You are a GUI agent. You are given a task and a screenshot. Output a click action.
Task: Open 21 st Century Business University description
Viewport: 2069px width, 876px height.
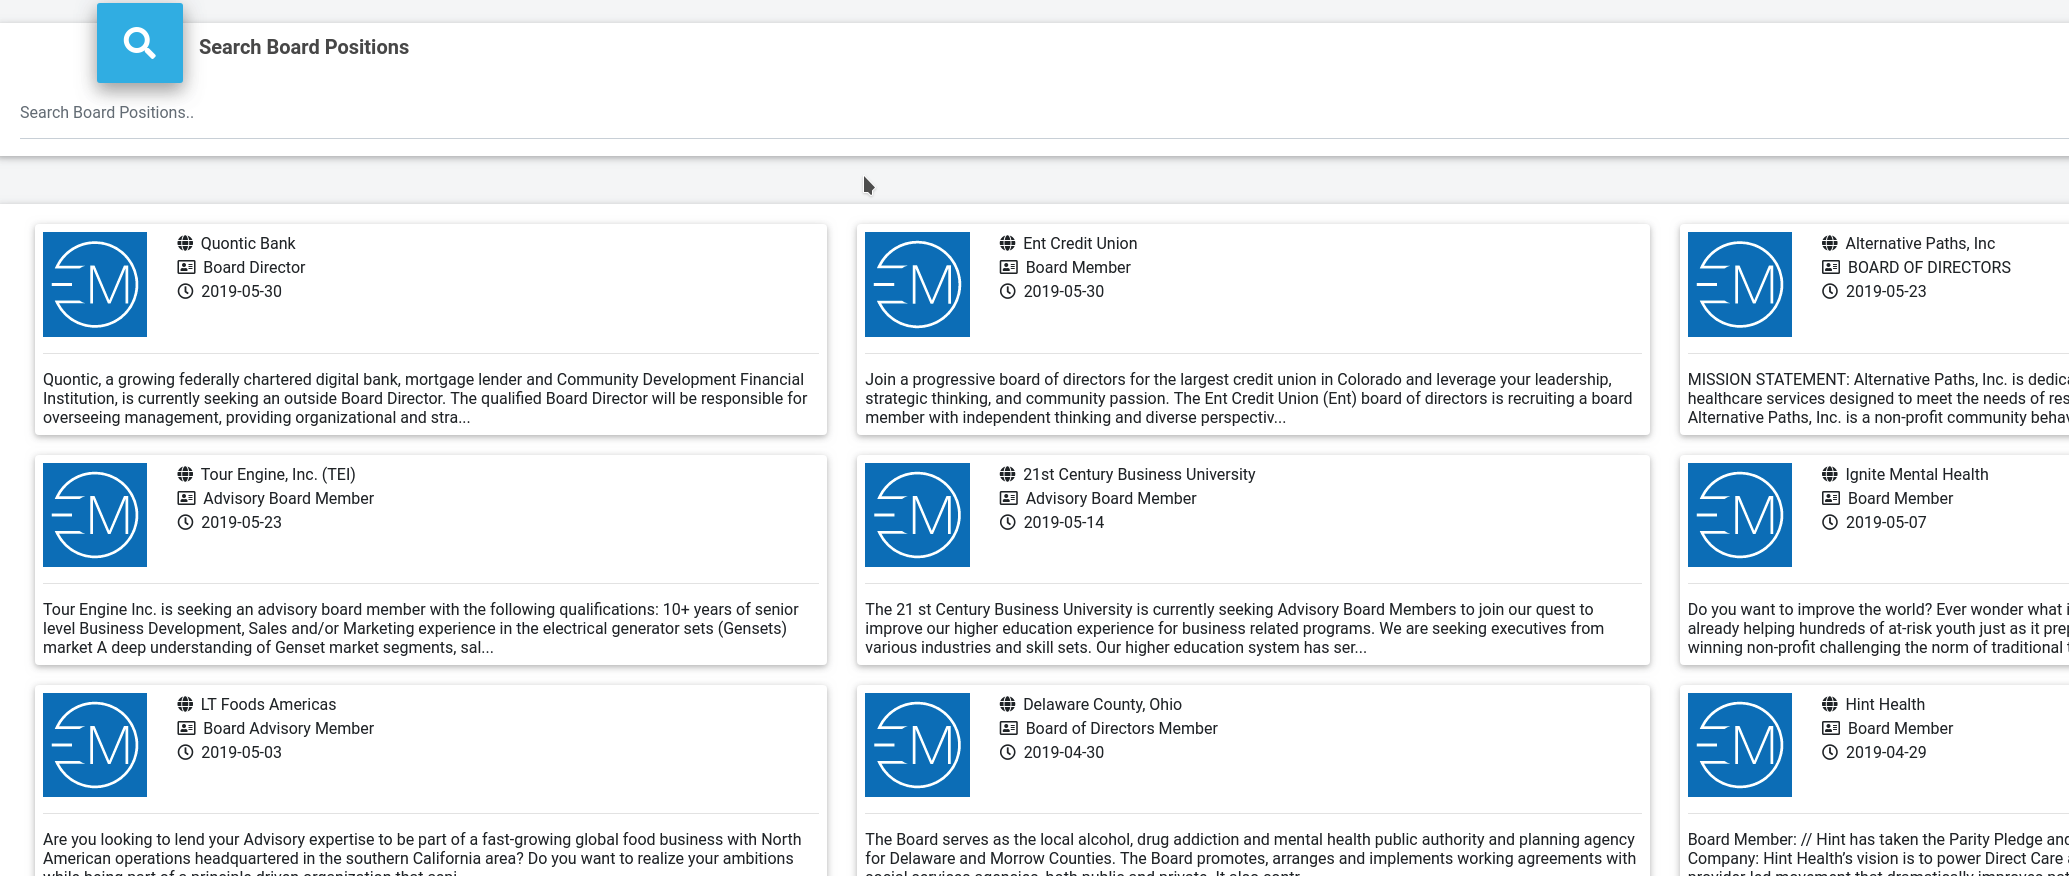tap(1235, 628)
